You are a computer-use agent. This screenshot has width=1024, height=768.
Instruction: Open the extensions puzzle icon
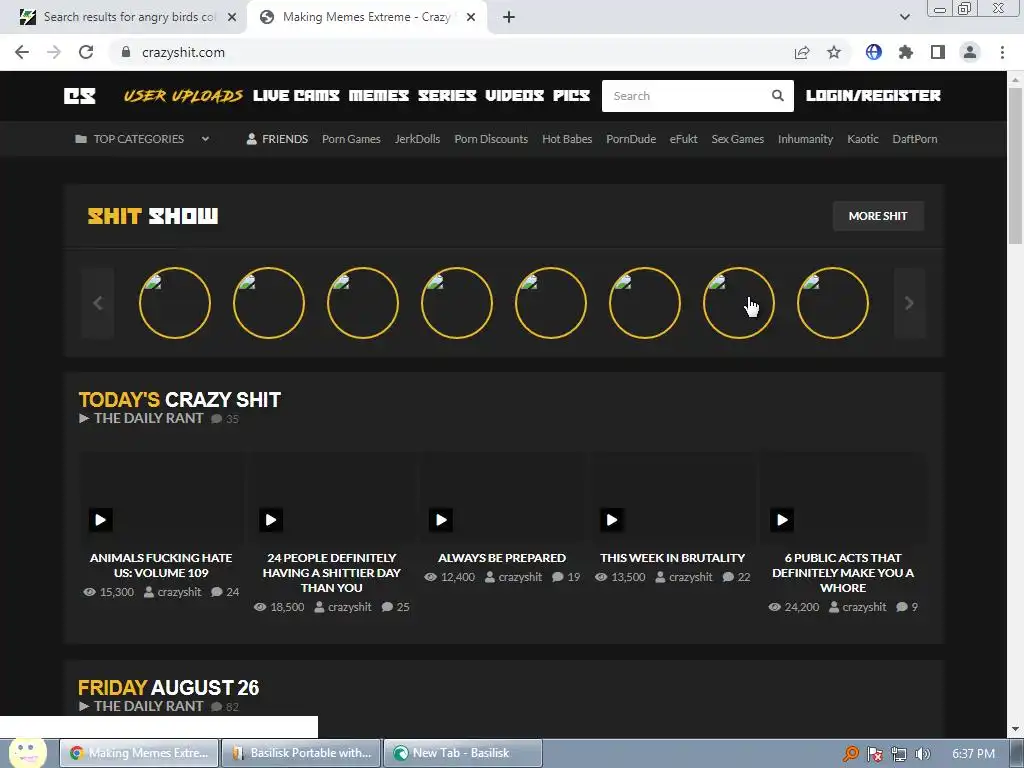click(906, 52)
